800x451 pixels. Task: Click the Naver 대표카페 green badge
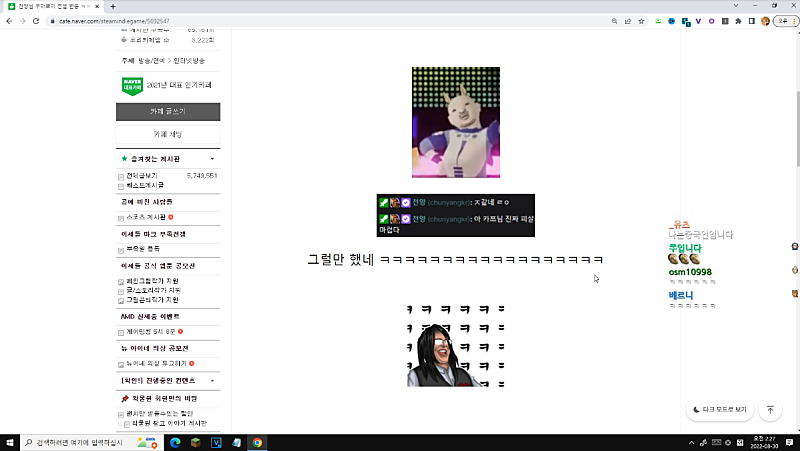click(132, 86)
